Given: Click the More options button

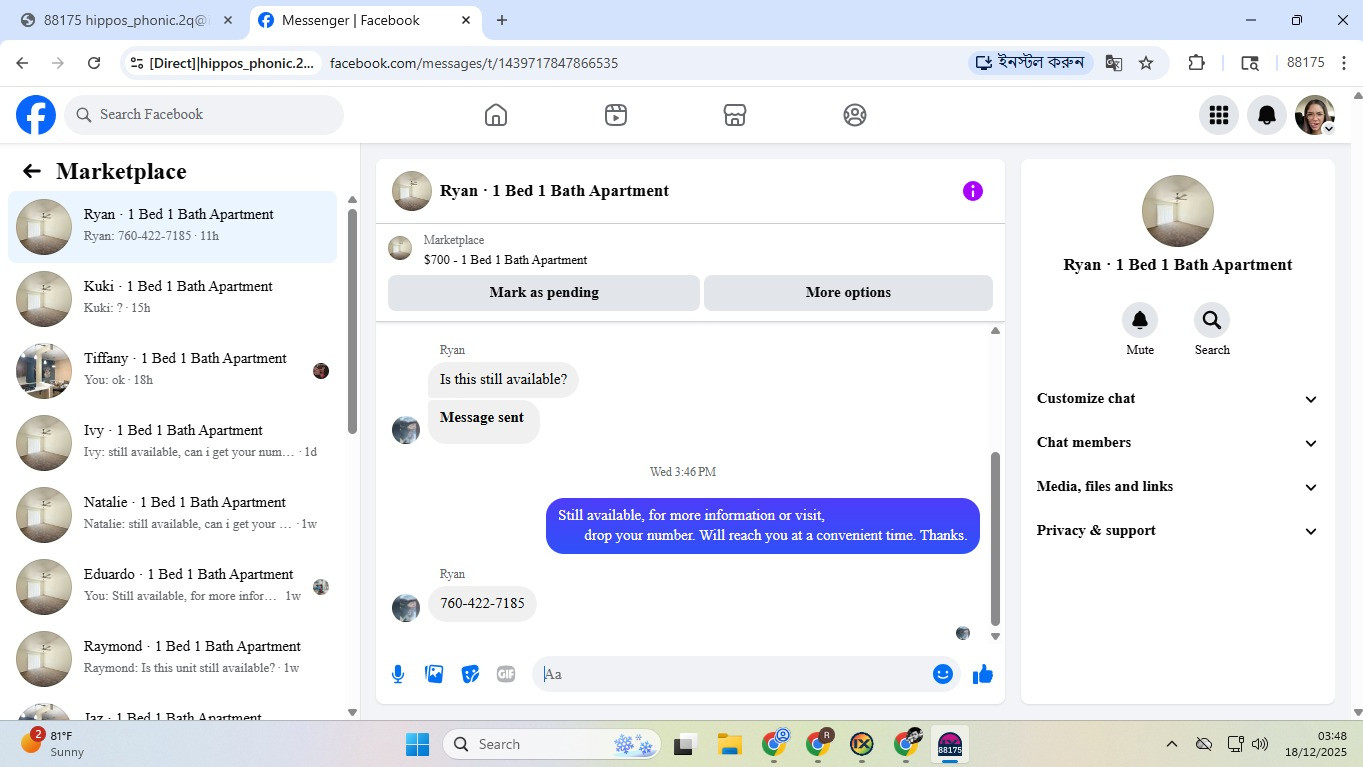Looking at the screenshot, I should [x=848, y=293].
